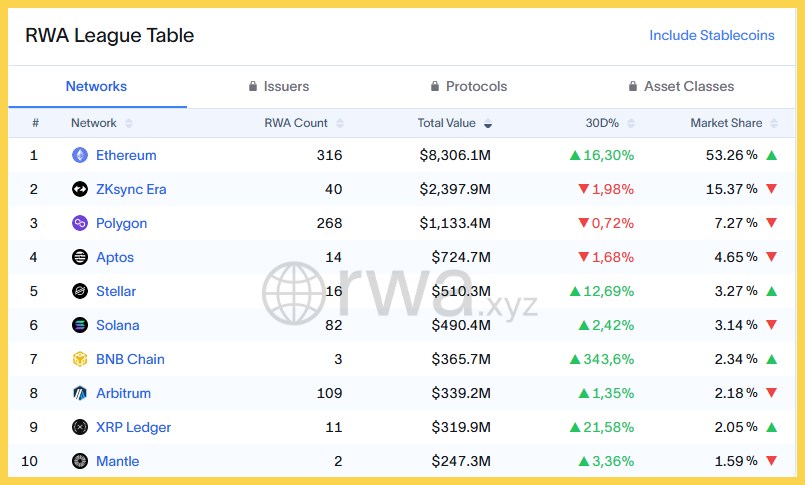The width and height of the screenshot is (805, 485).
Task: Sort table by Market Share arrows
Action: pos(774,123)
